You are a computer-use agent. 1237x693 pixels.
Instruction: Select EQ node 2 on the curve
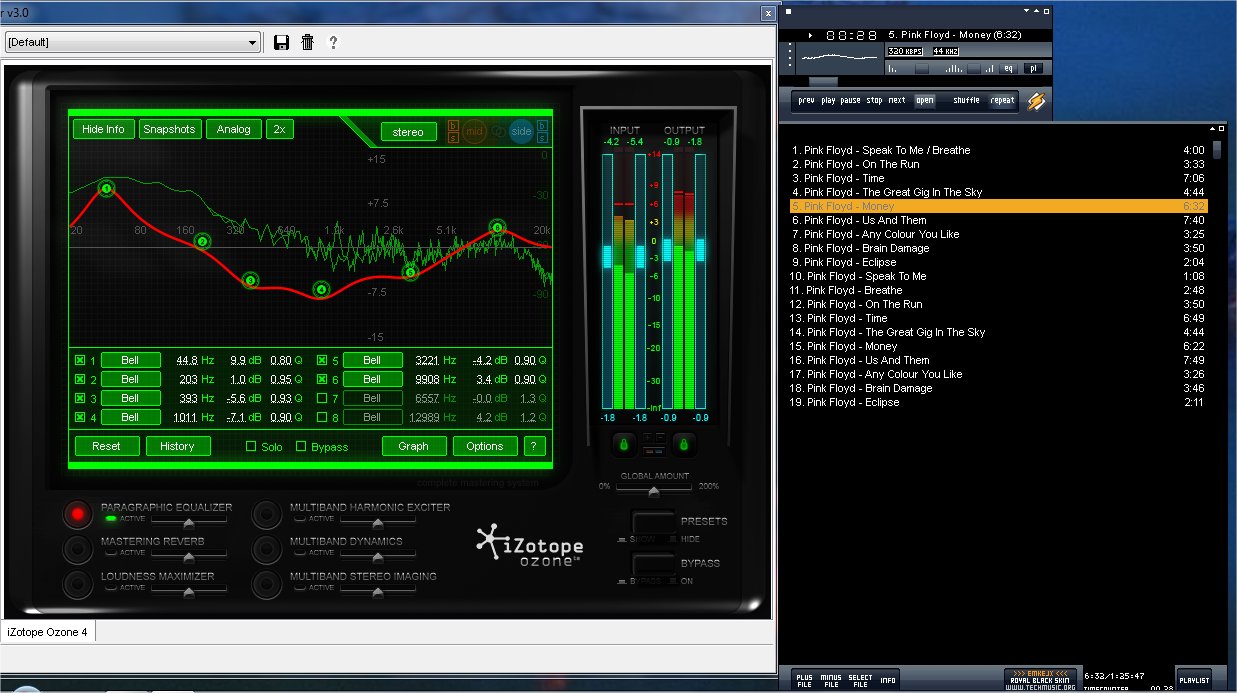click(203, 241)
